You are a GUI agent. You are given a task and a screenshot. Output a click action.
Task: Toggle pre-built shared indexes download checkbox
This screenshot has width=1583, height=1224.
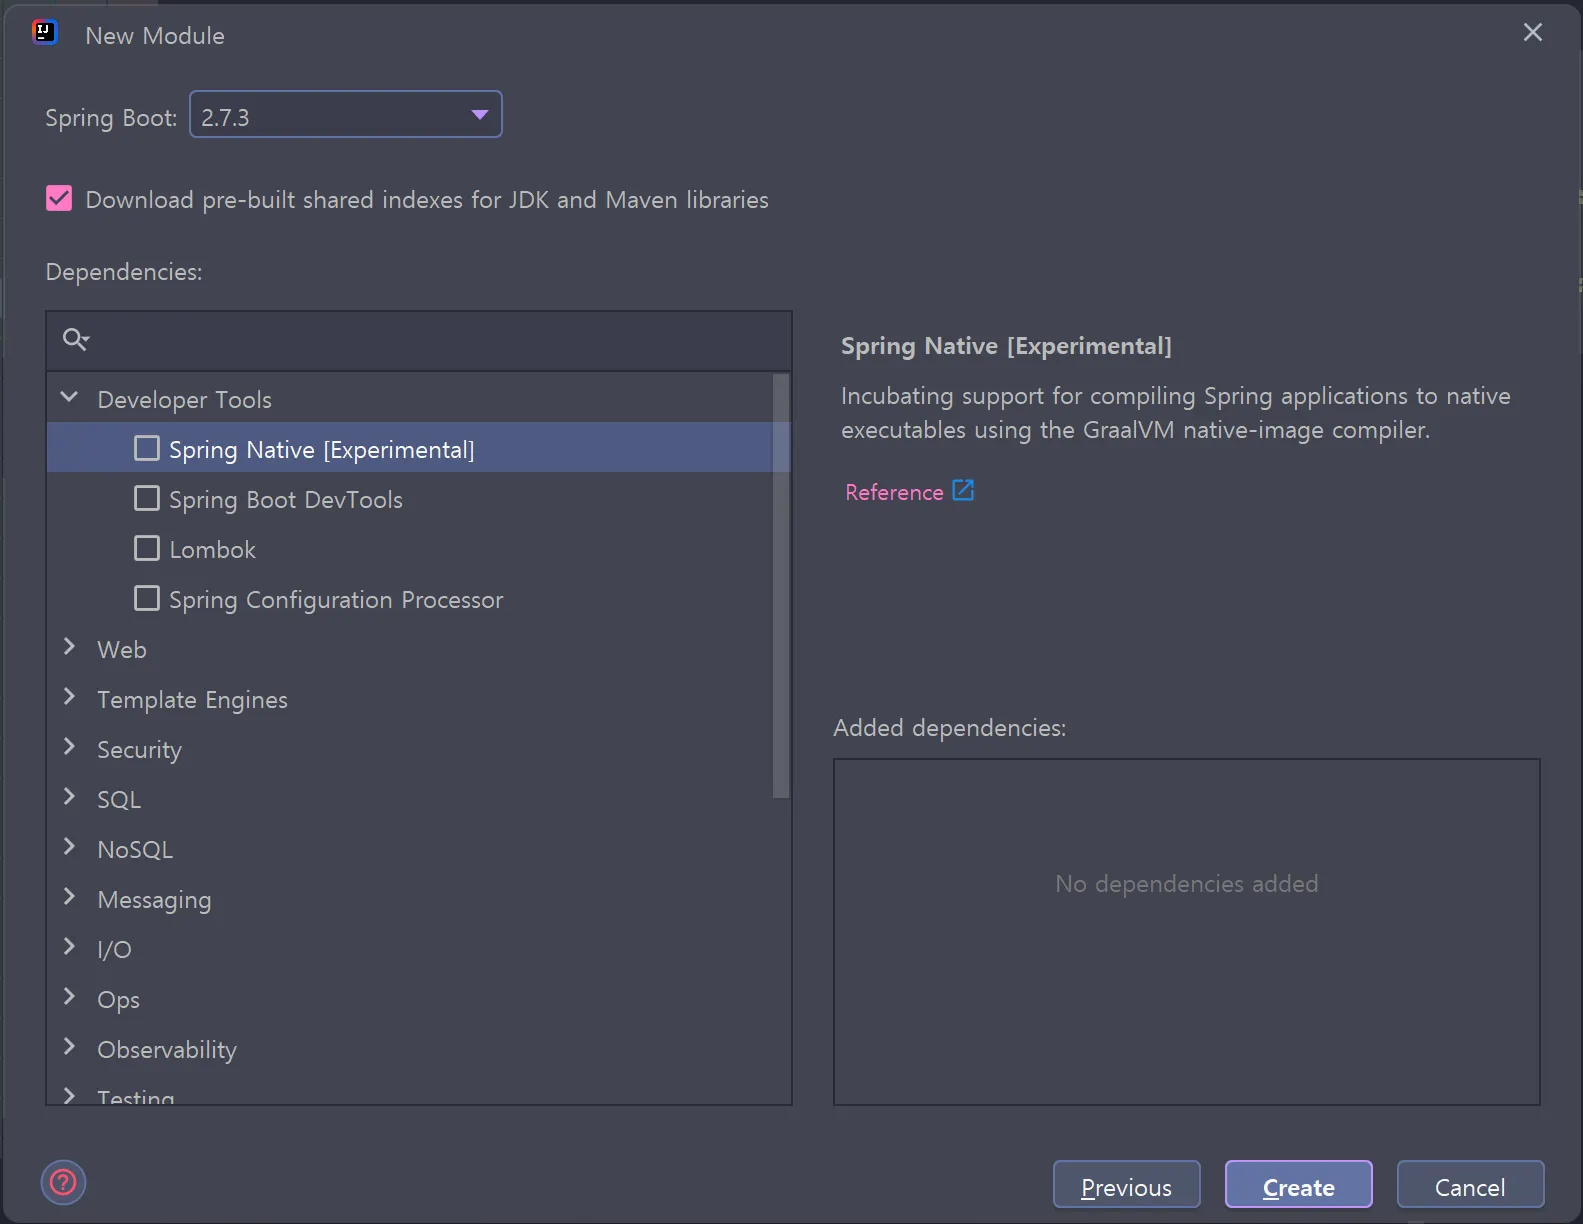coord(59,199)
